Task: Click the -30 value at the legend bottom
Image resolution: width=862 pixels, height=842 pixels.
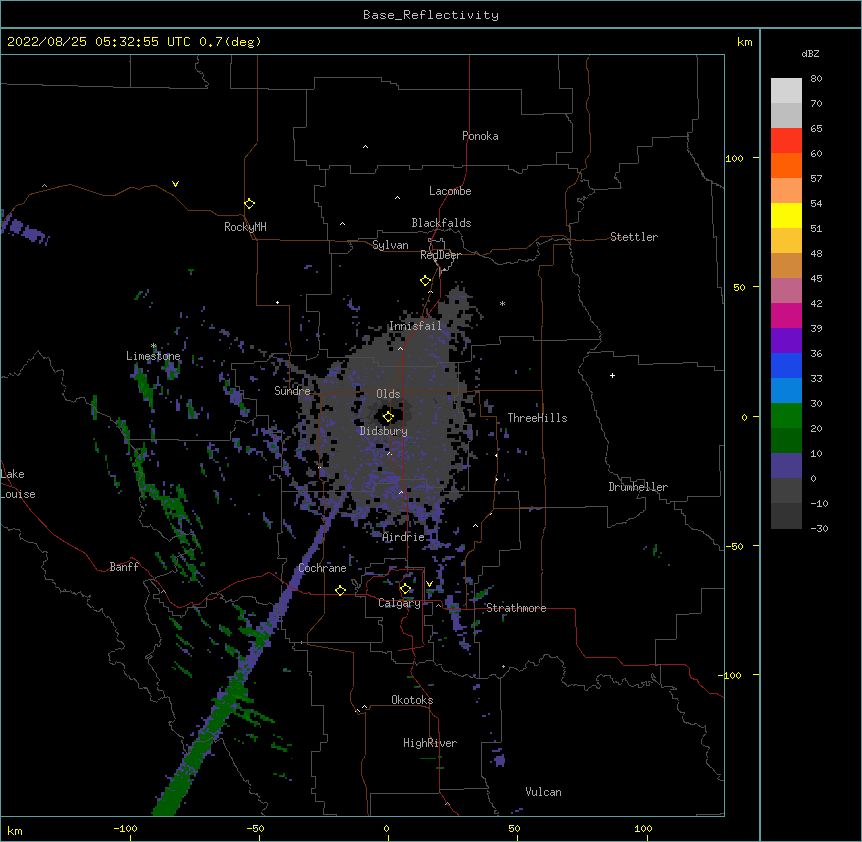Action: [819, 529]
